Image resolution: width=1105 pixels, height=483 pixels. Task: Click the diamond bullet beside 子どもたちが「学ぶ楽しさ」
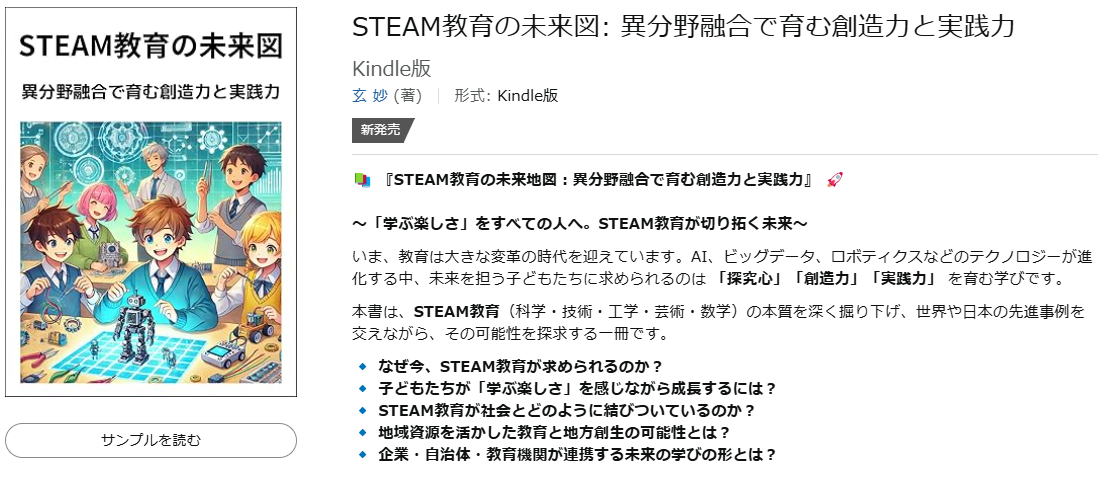pos(362,388)
